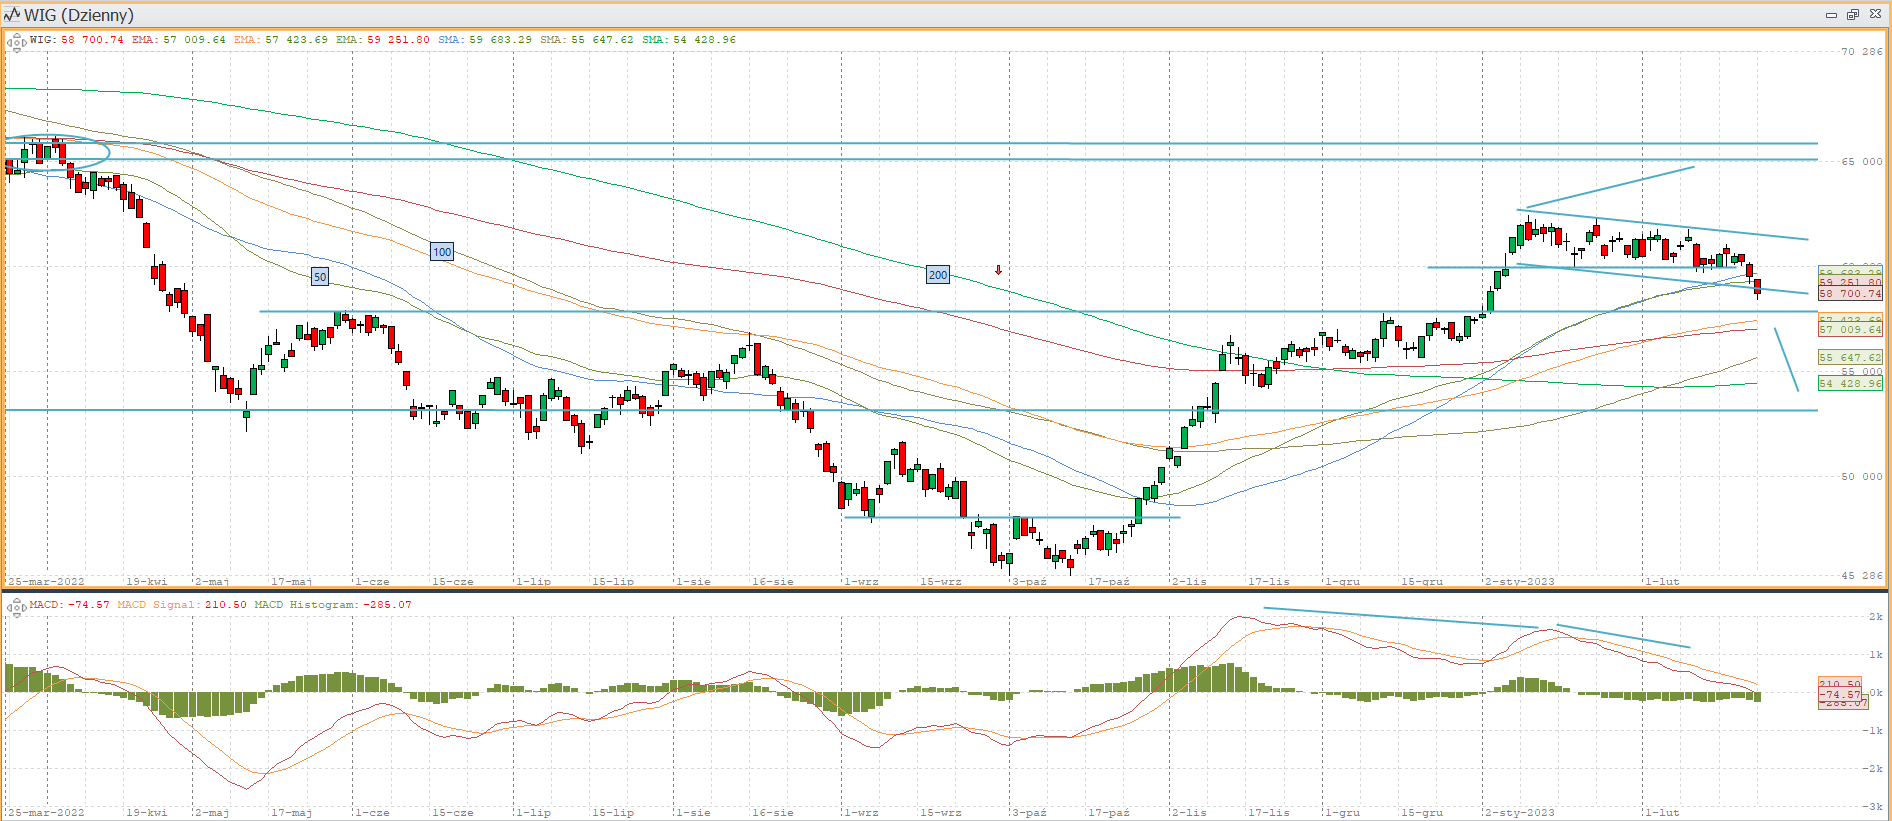Viewport: 1892px width, 821px height.
Task: Select the ellipse drawing at chart's left edge
Action: click(x=58, y=153)
